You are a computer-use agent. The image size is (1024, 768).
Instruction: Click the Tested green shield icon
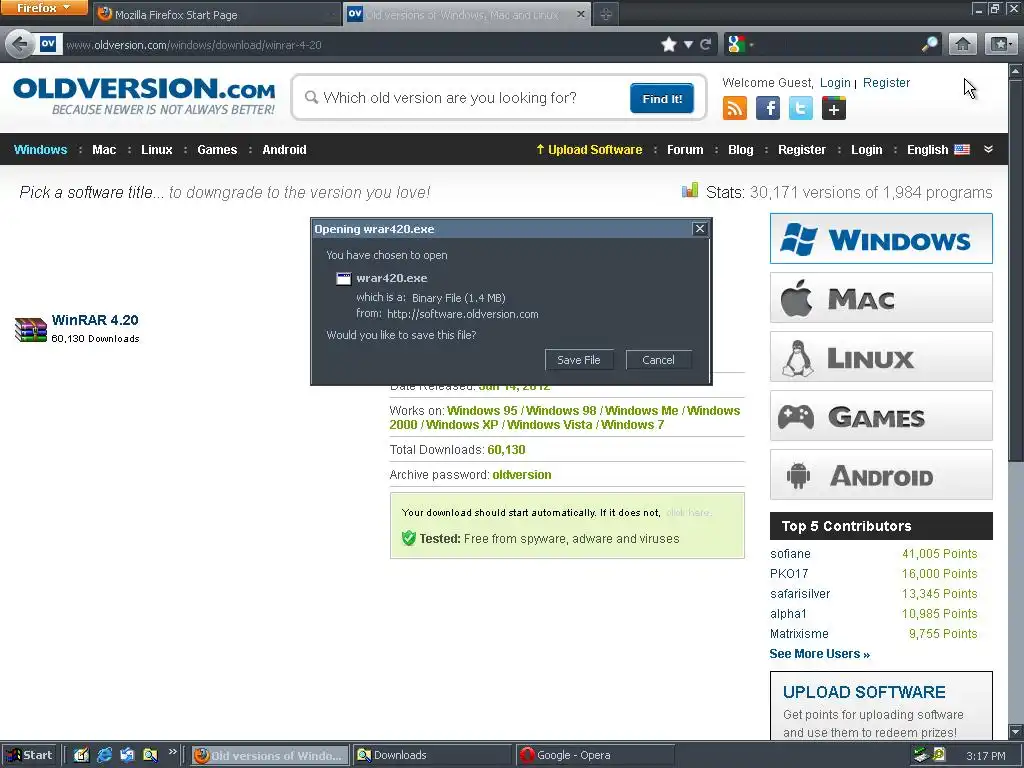tap(409, 538)
